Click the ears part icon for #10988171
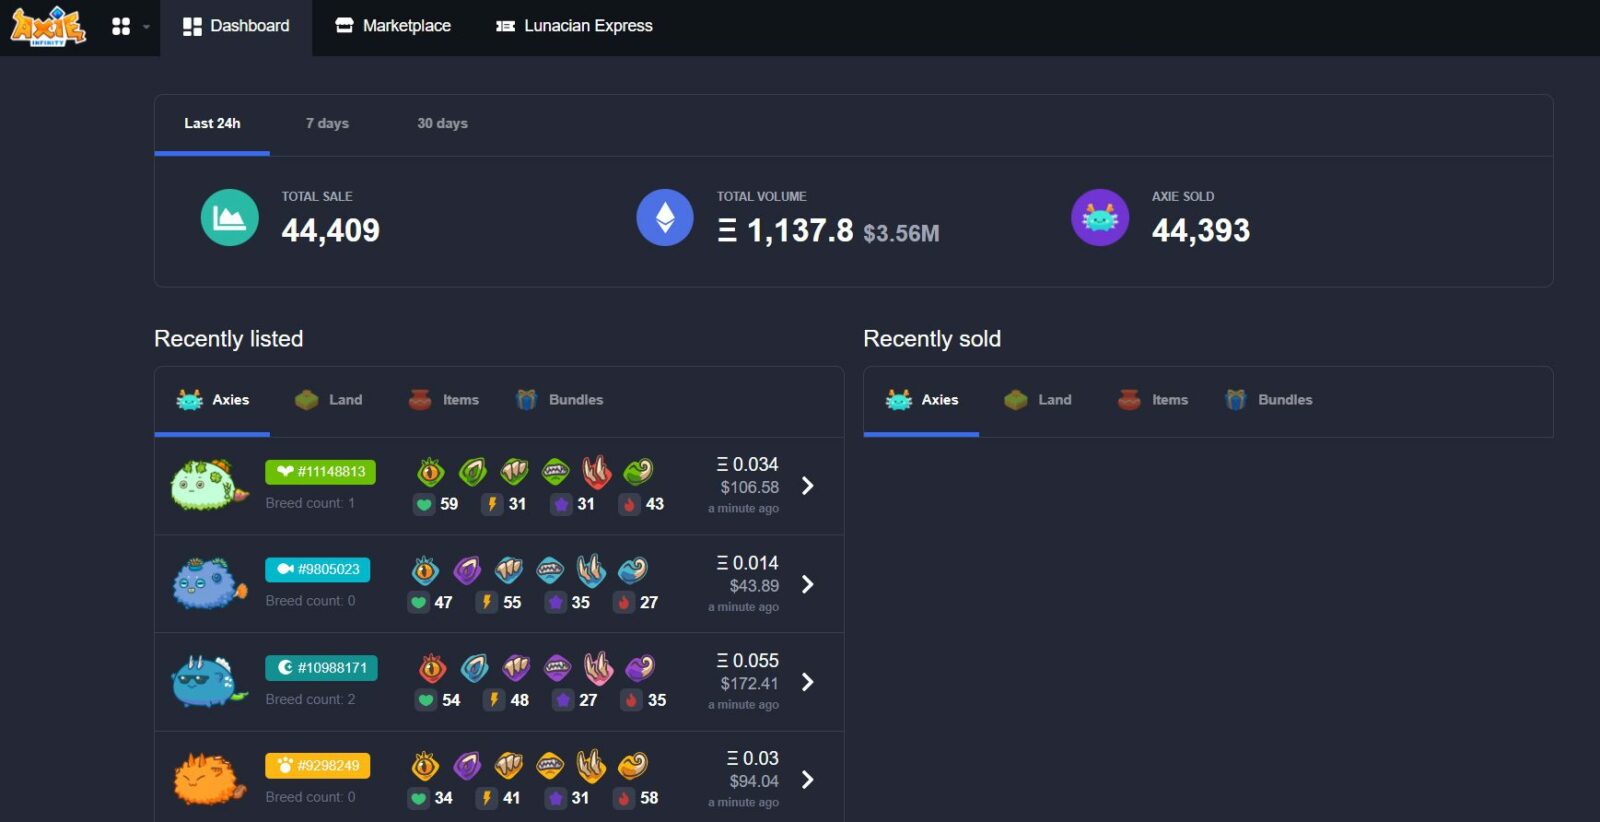 (474, 668)
